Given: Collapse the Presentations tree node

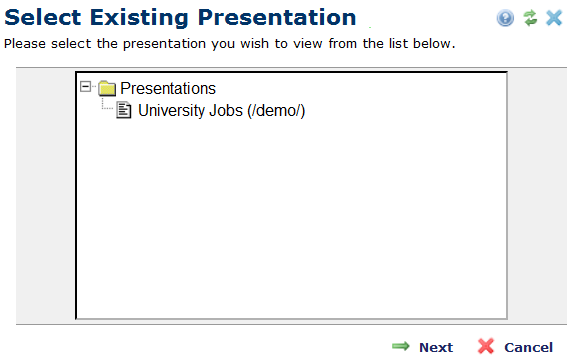Looking at the screenshot, I should 85,87.
